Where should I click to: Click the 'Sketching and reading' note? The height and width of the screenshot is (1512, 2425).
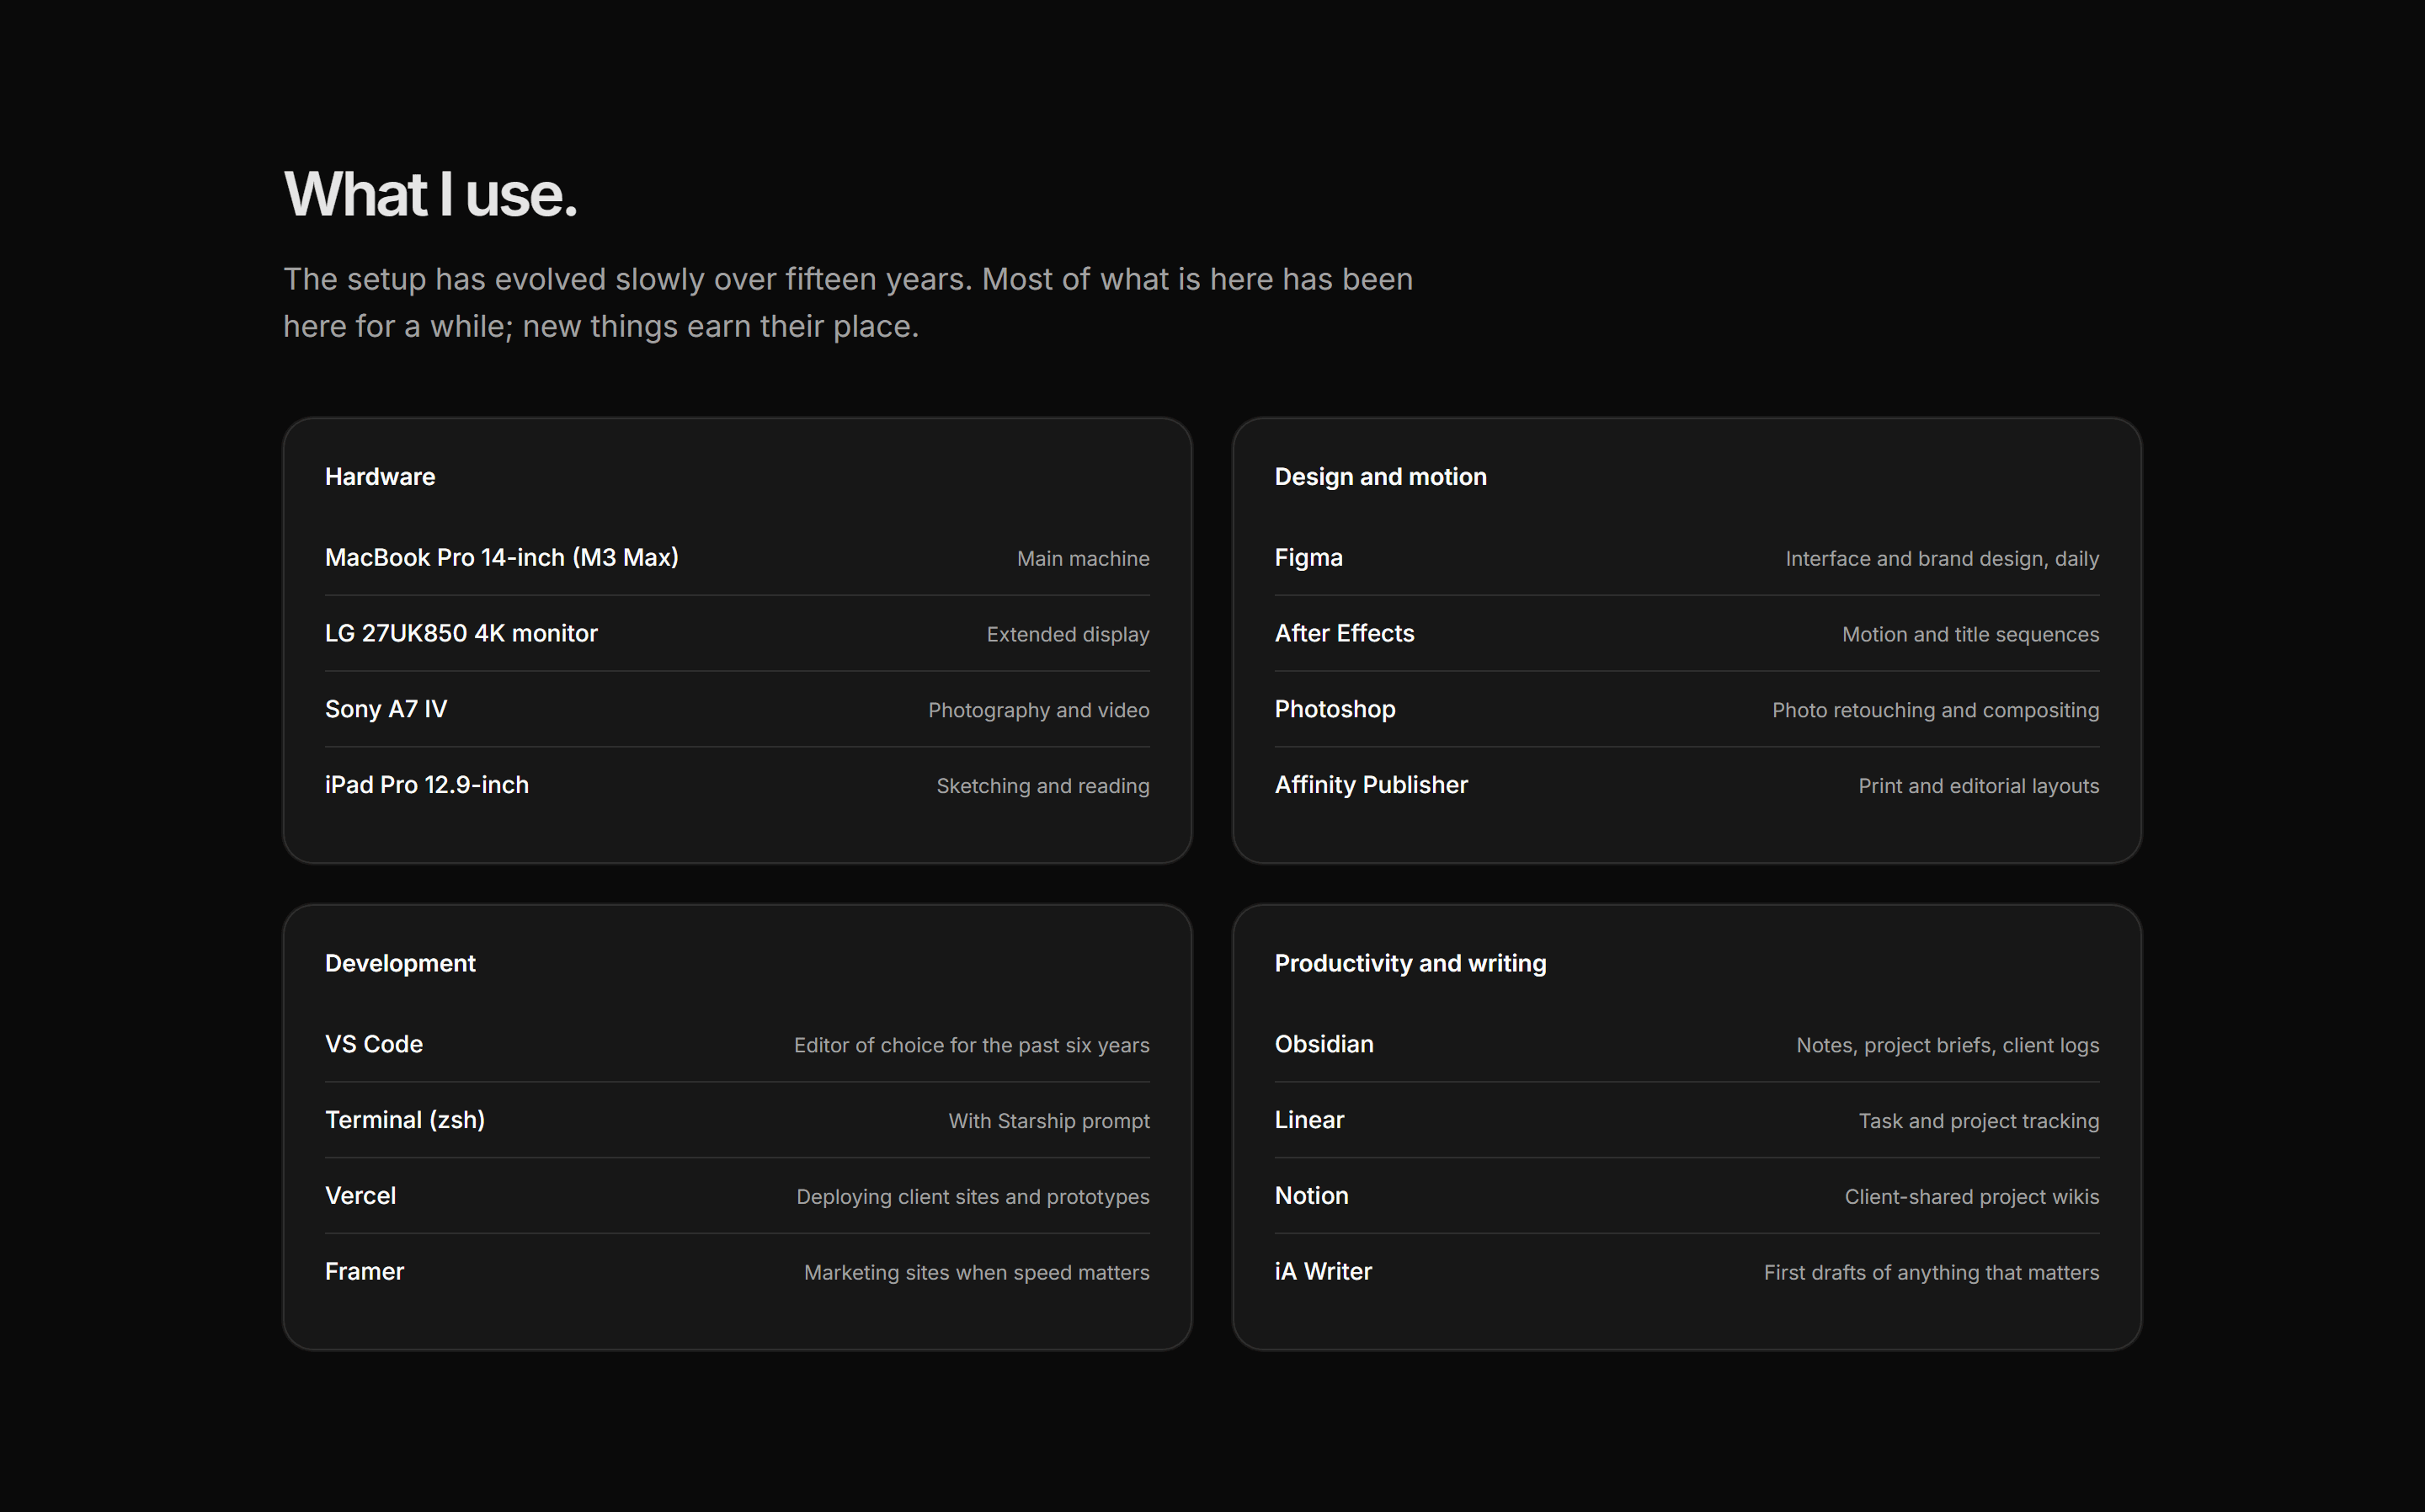[x=1043, y=787]
